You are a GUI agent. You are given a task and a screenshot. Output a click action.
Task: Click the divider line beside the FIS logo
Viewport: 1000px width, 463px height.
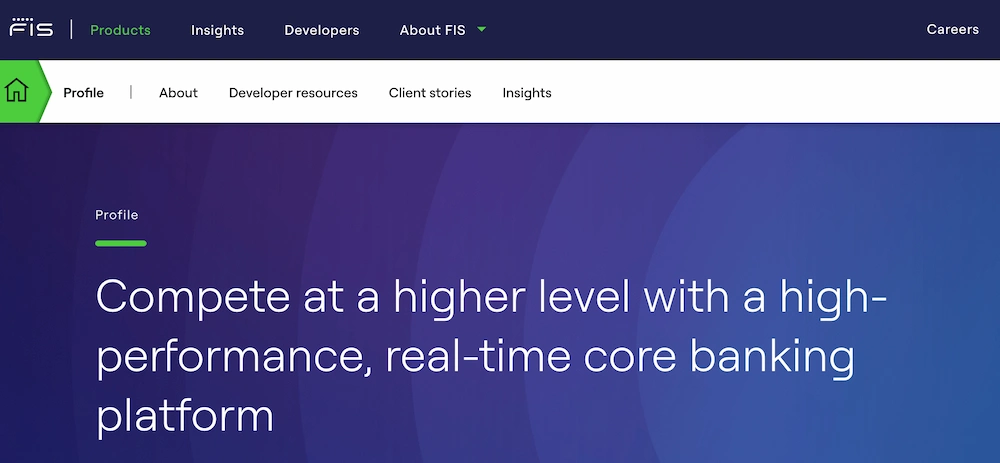pos(71,29)
